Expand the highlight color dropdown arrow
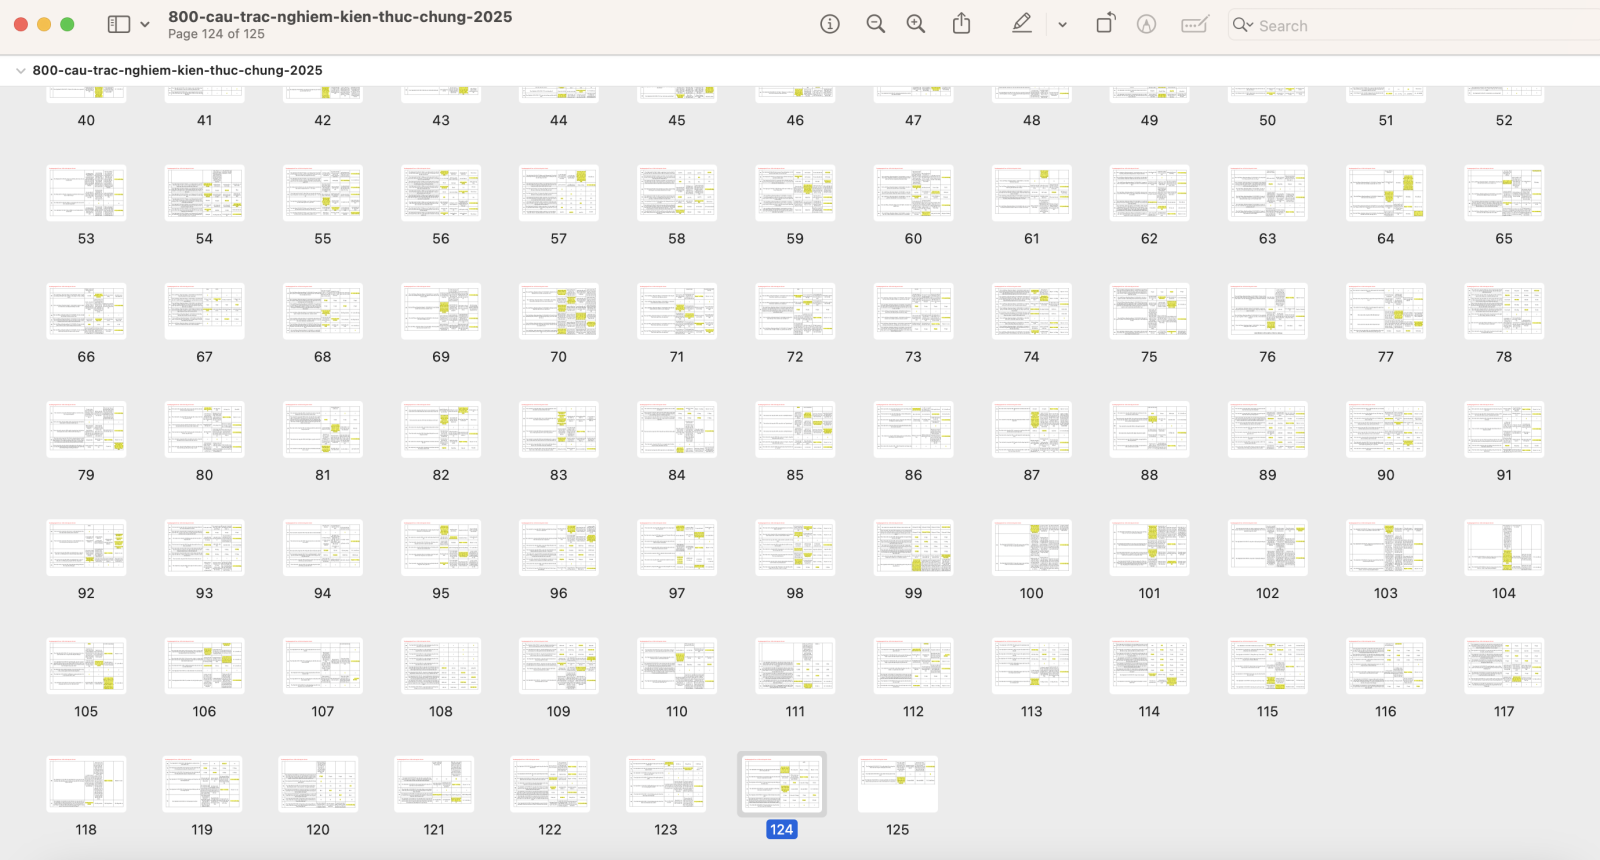Screen dimensions: 1600x860 coord(1062,25)
